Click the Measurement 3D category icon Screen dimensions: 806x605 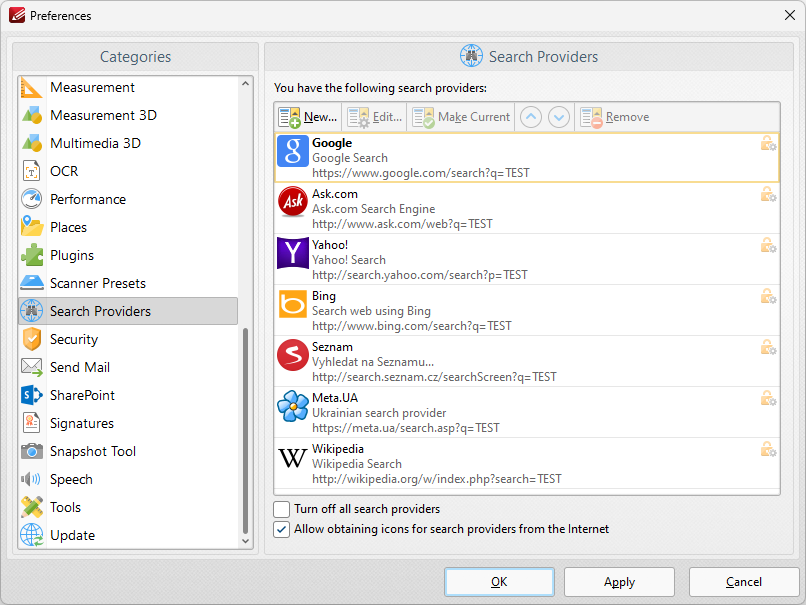pos(31,115)
